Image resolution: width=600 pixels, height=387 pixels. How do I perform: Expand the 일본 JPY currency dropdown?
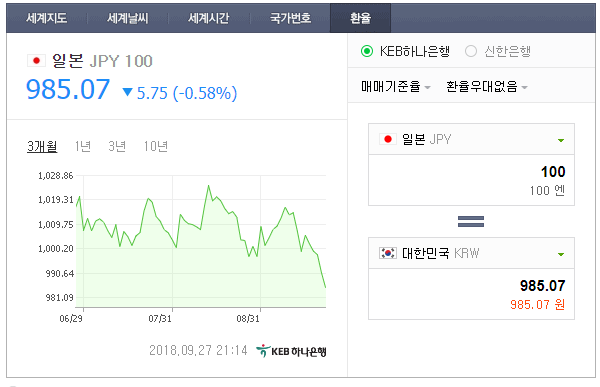tap(471, 139)
